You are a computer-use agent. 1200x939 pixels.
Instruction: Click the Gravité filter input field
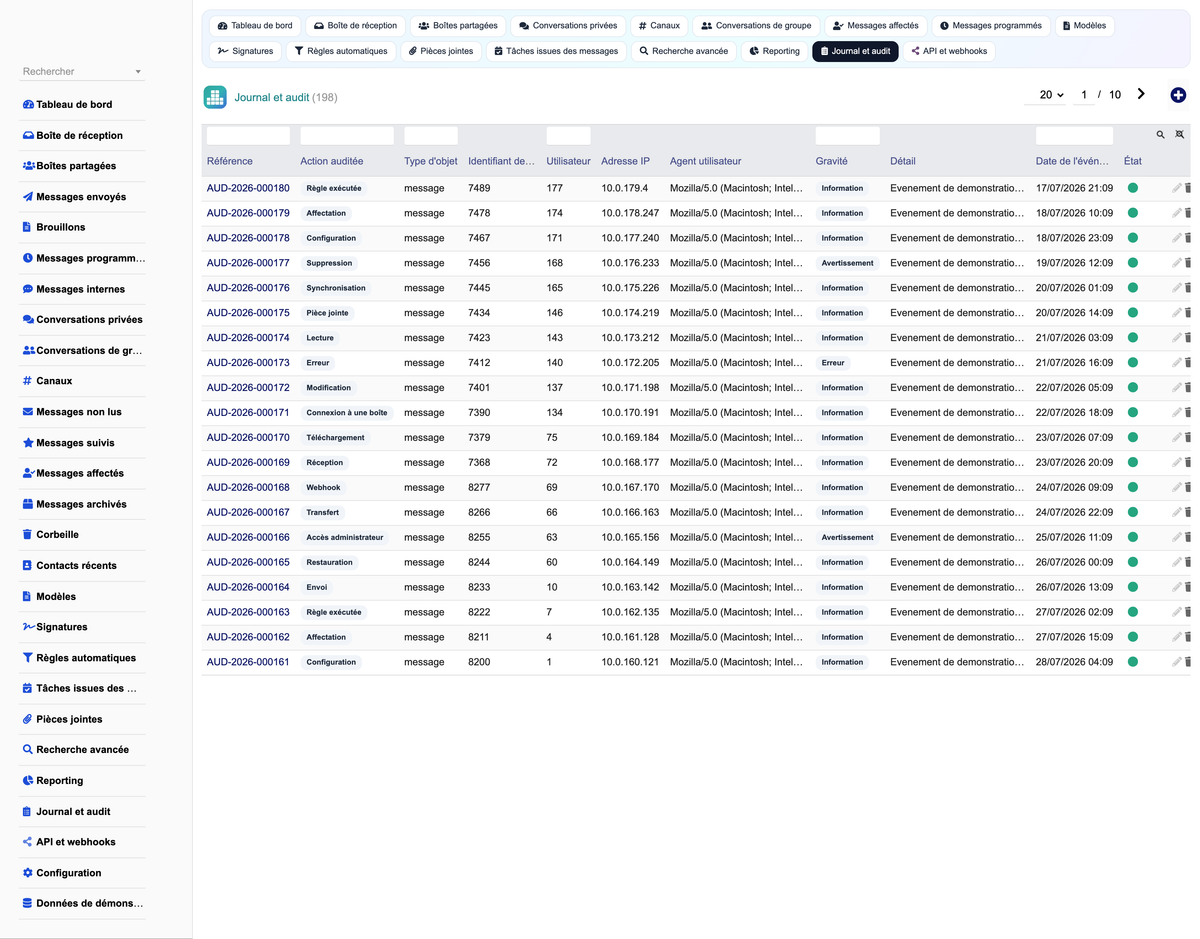(x=848, y=135)
